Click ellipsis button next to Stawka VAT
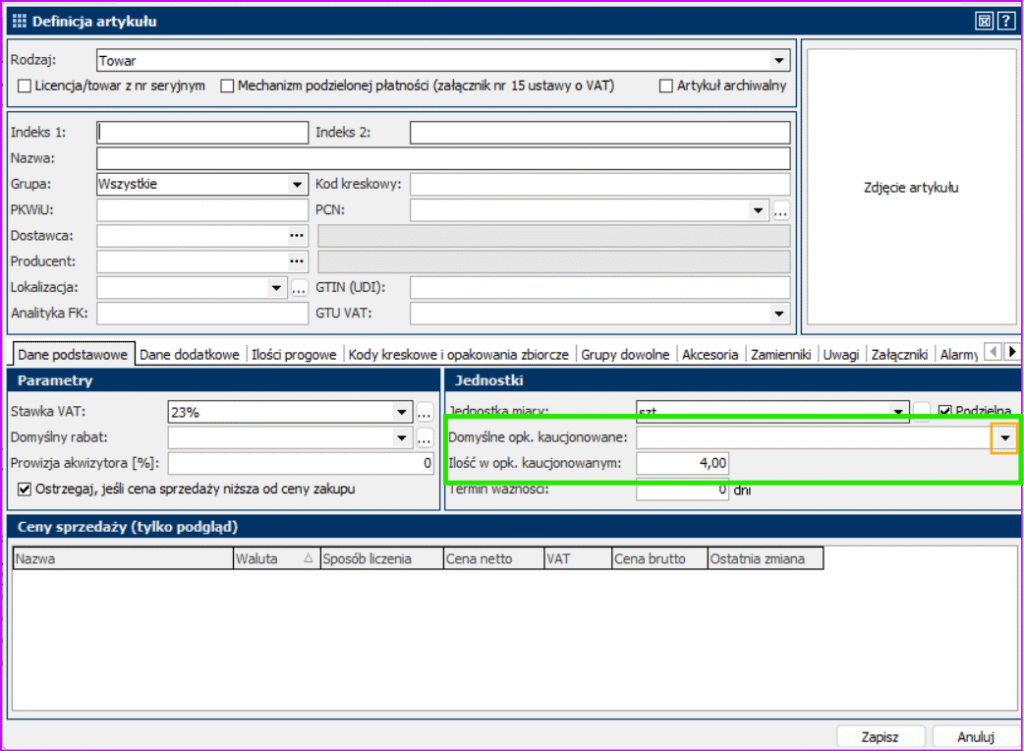The width and height of the screenshot is (1024, 751). [424, 412]
